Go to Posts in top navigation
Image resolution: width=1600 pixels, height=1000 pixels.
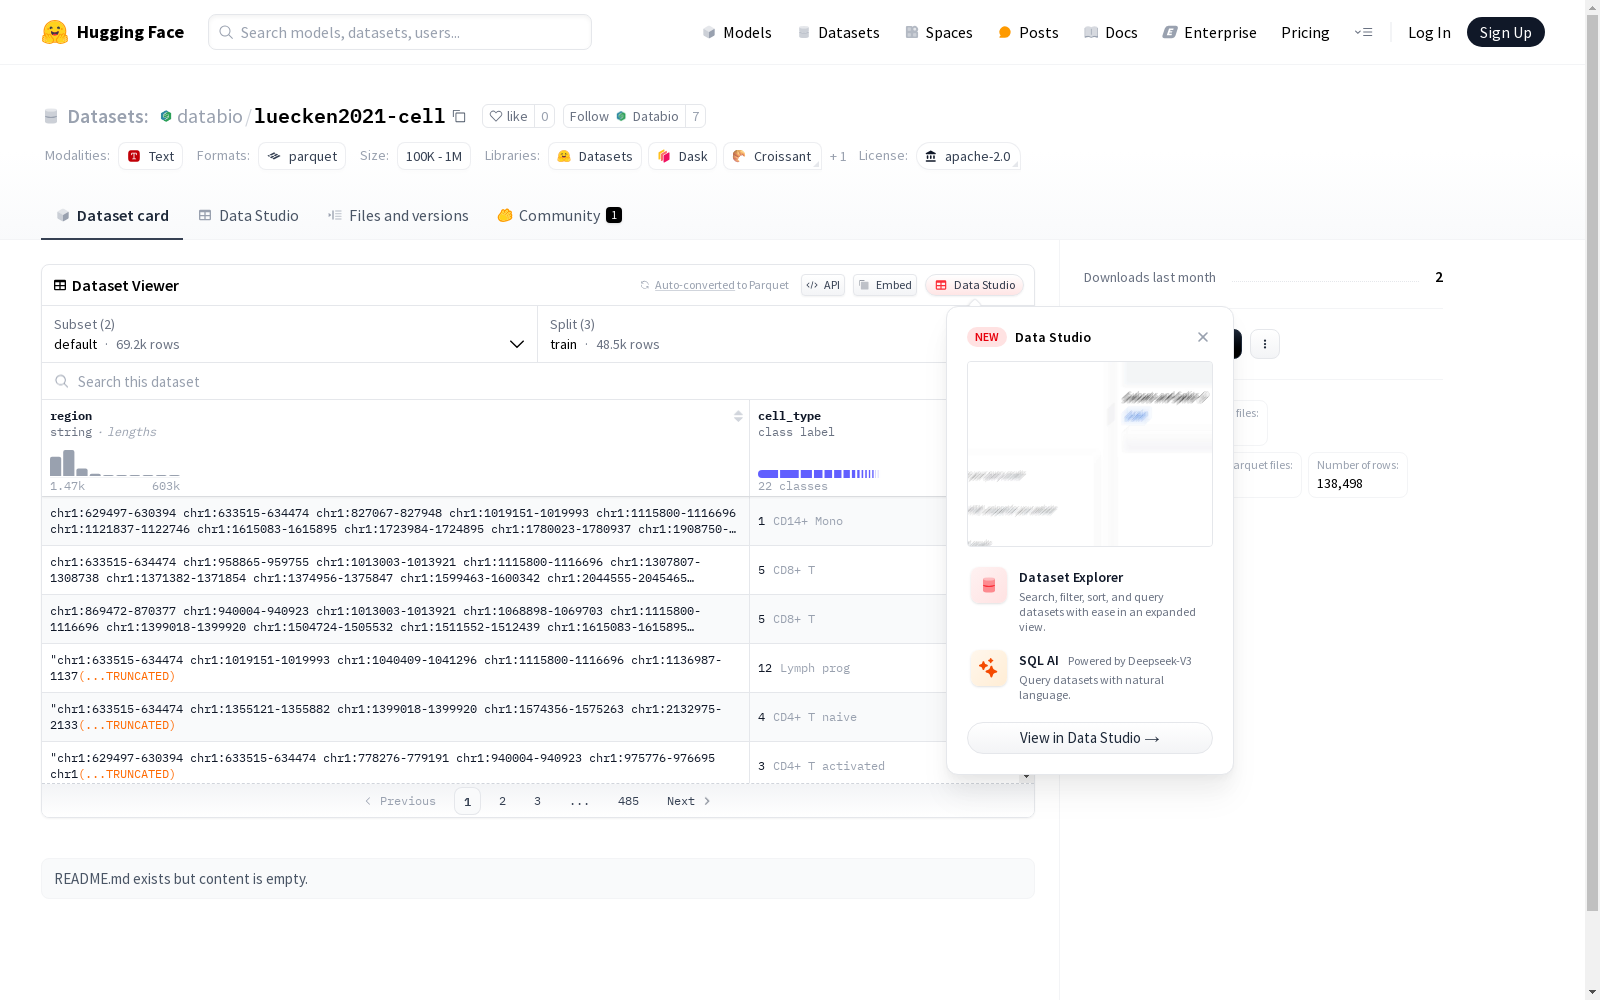[1028, 32]
